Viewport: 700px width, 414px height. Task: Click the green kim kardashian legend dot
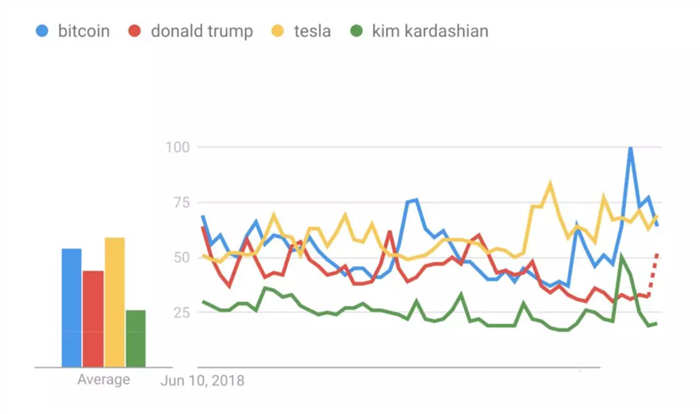356,31
